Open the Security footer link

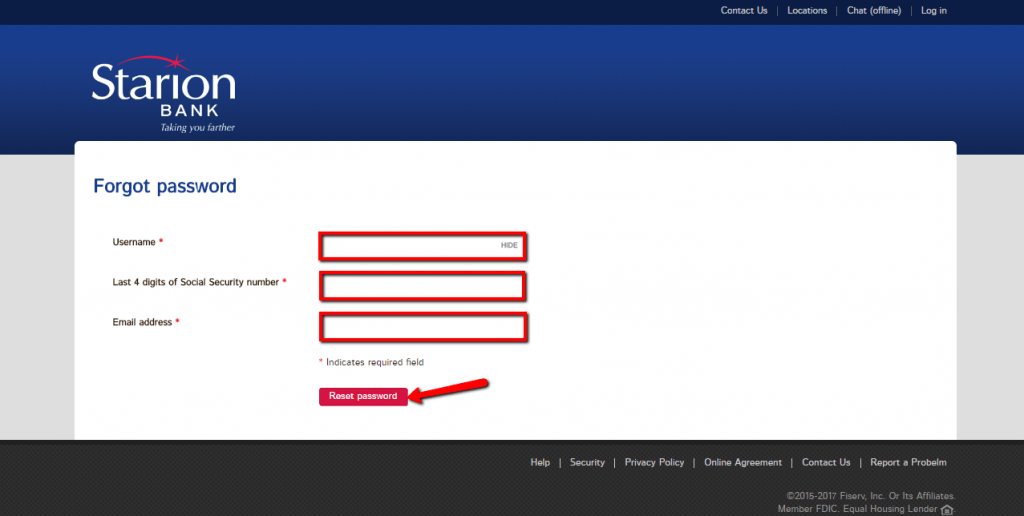coord(587,462)
